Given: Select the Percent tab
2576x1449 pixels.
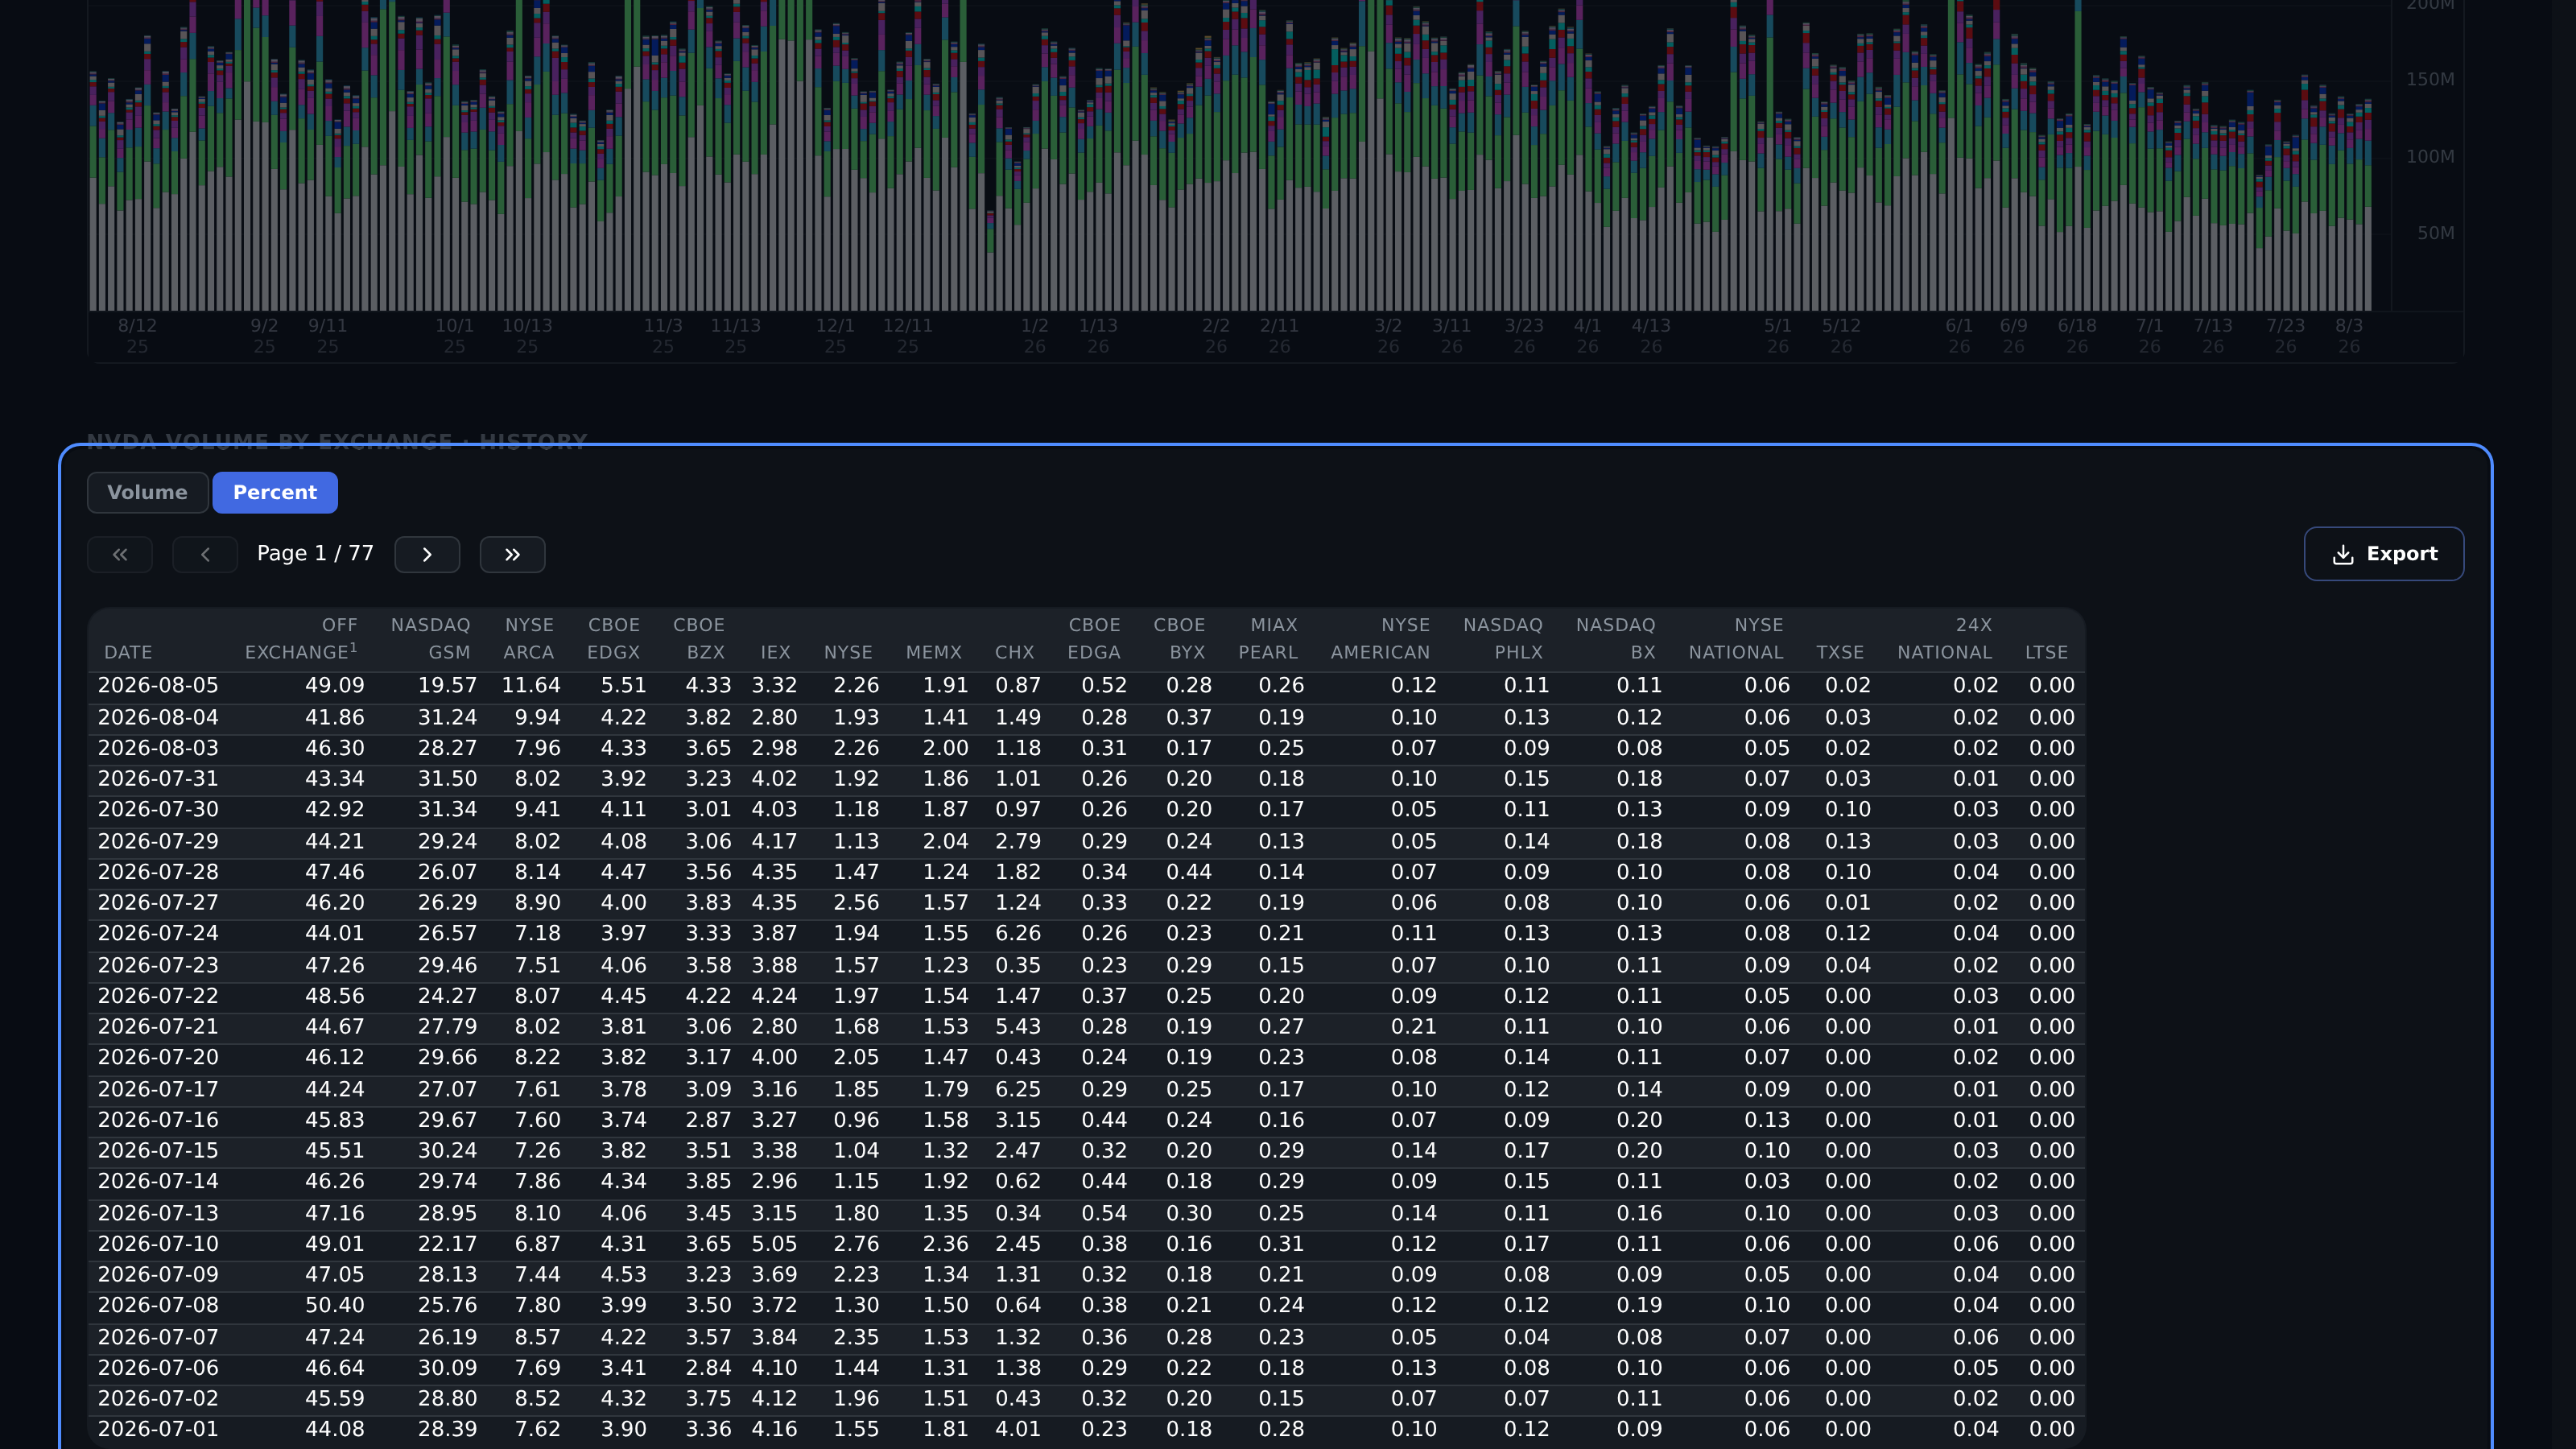Looking at the screenshot, I should point(275,492).
